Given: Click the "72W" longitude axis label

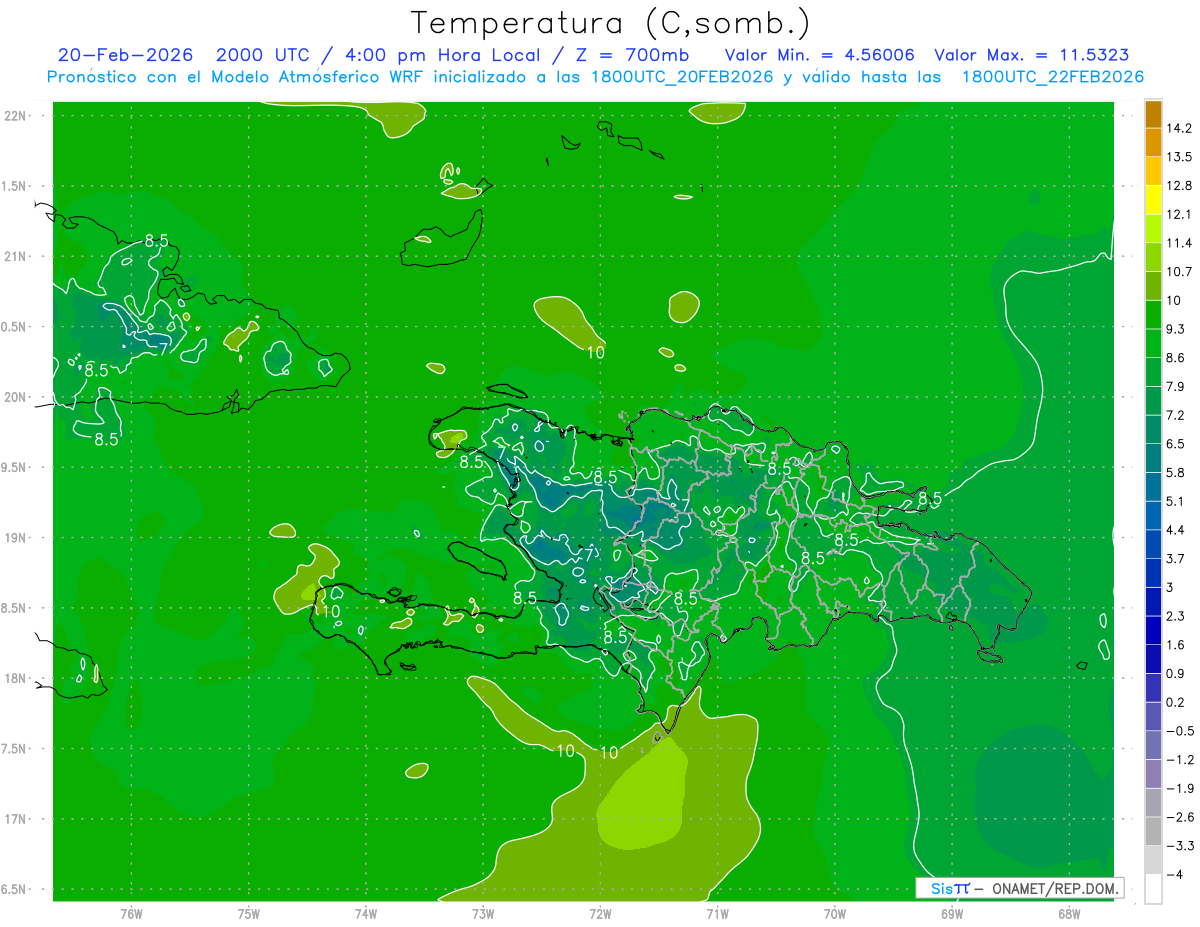Looking at the screenshot, I should click(x=600, y=914).
